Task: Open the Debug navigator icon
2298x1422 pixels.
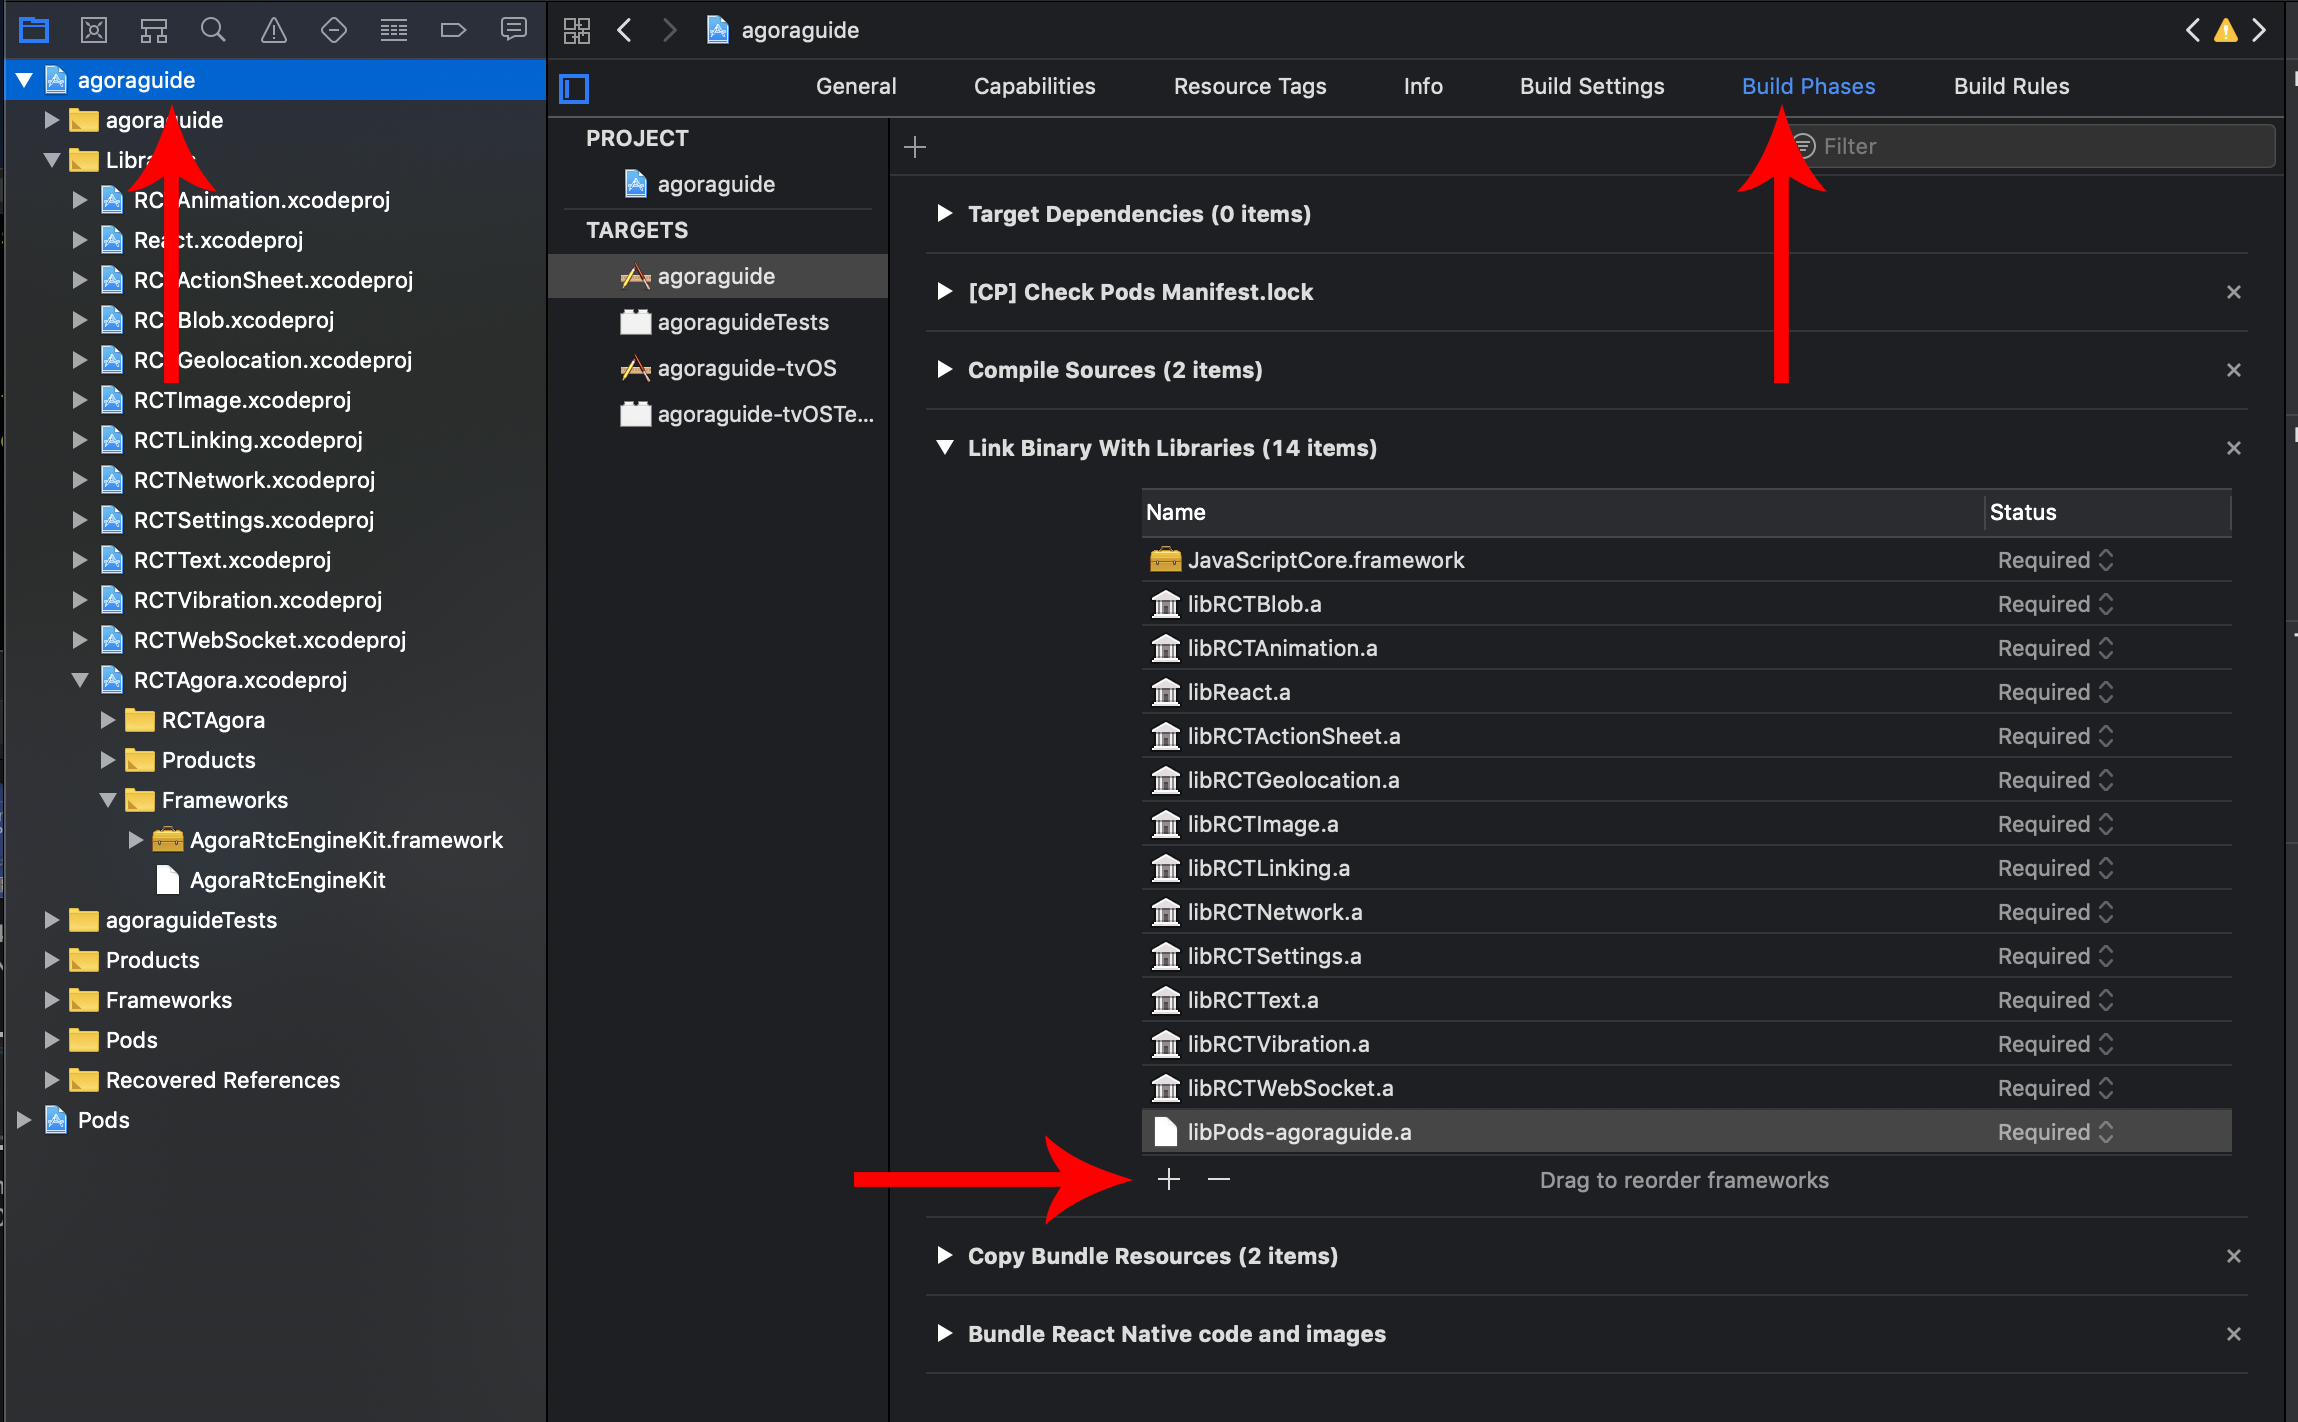Action: click(394, 30)
